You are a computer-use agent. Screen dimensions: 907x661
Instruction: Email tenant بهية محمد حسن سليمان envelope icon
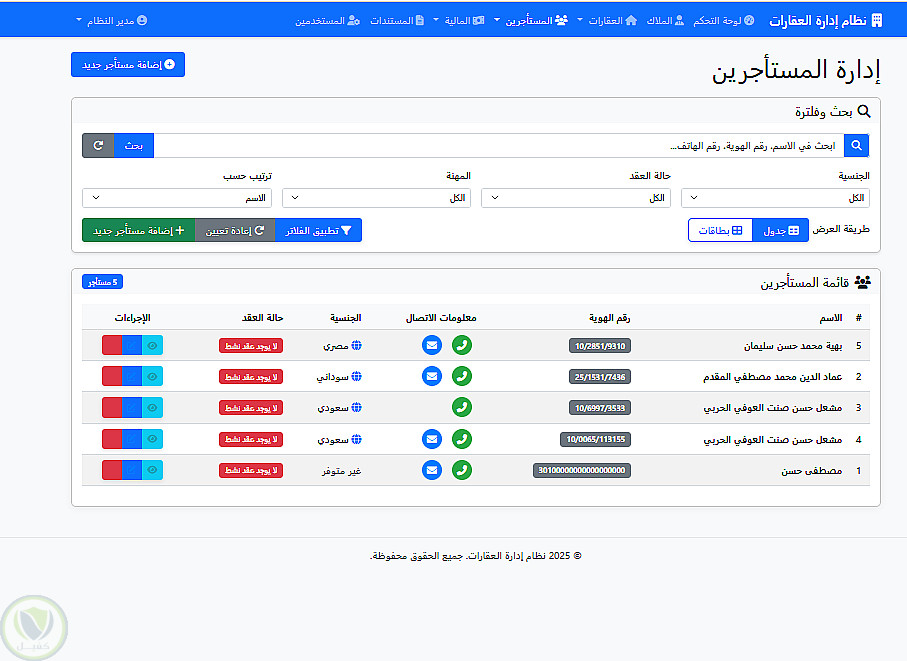[432, 345]
